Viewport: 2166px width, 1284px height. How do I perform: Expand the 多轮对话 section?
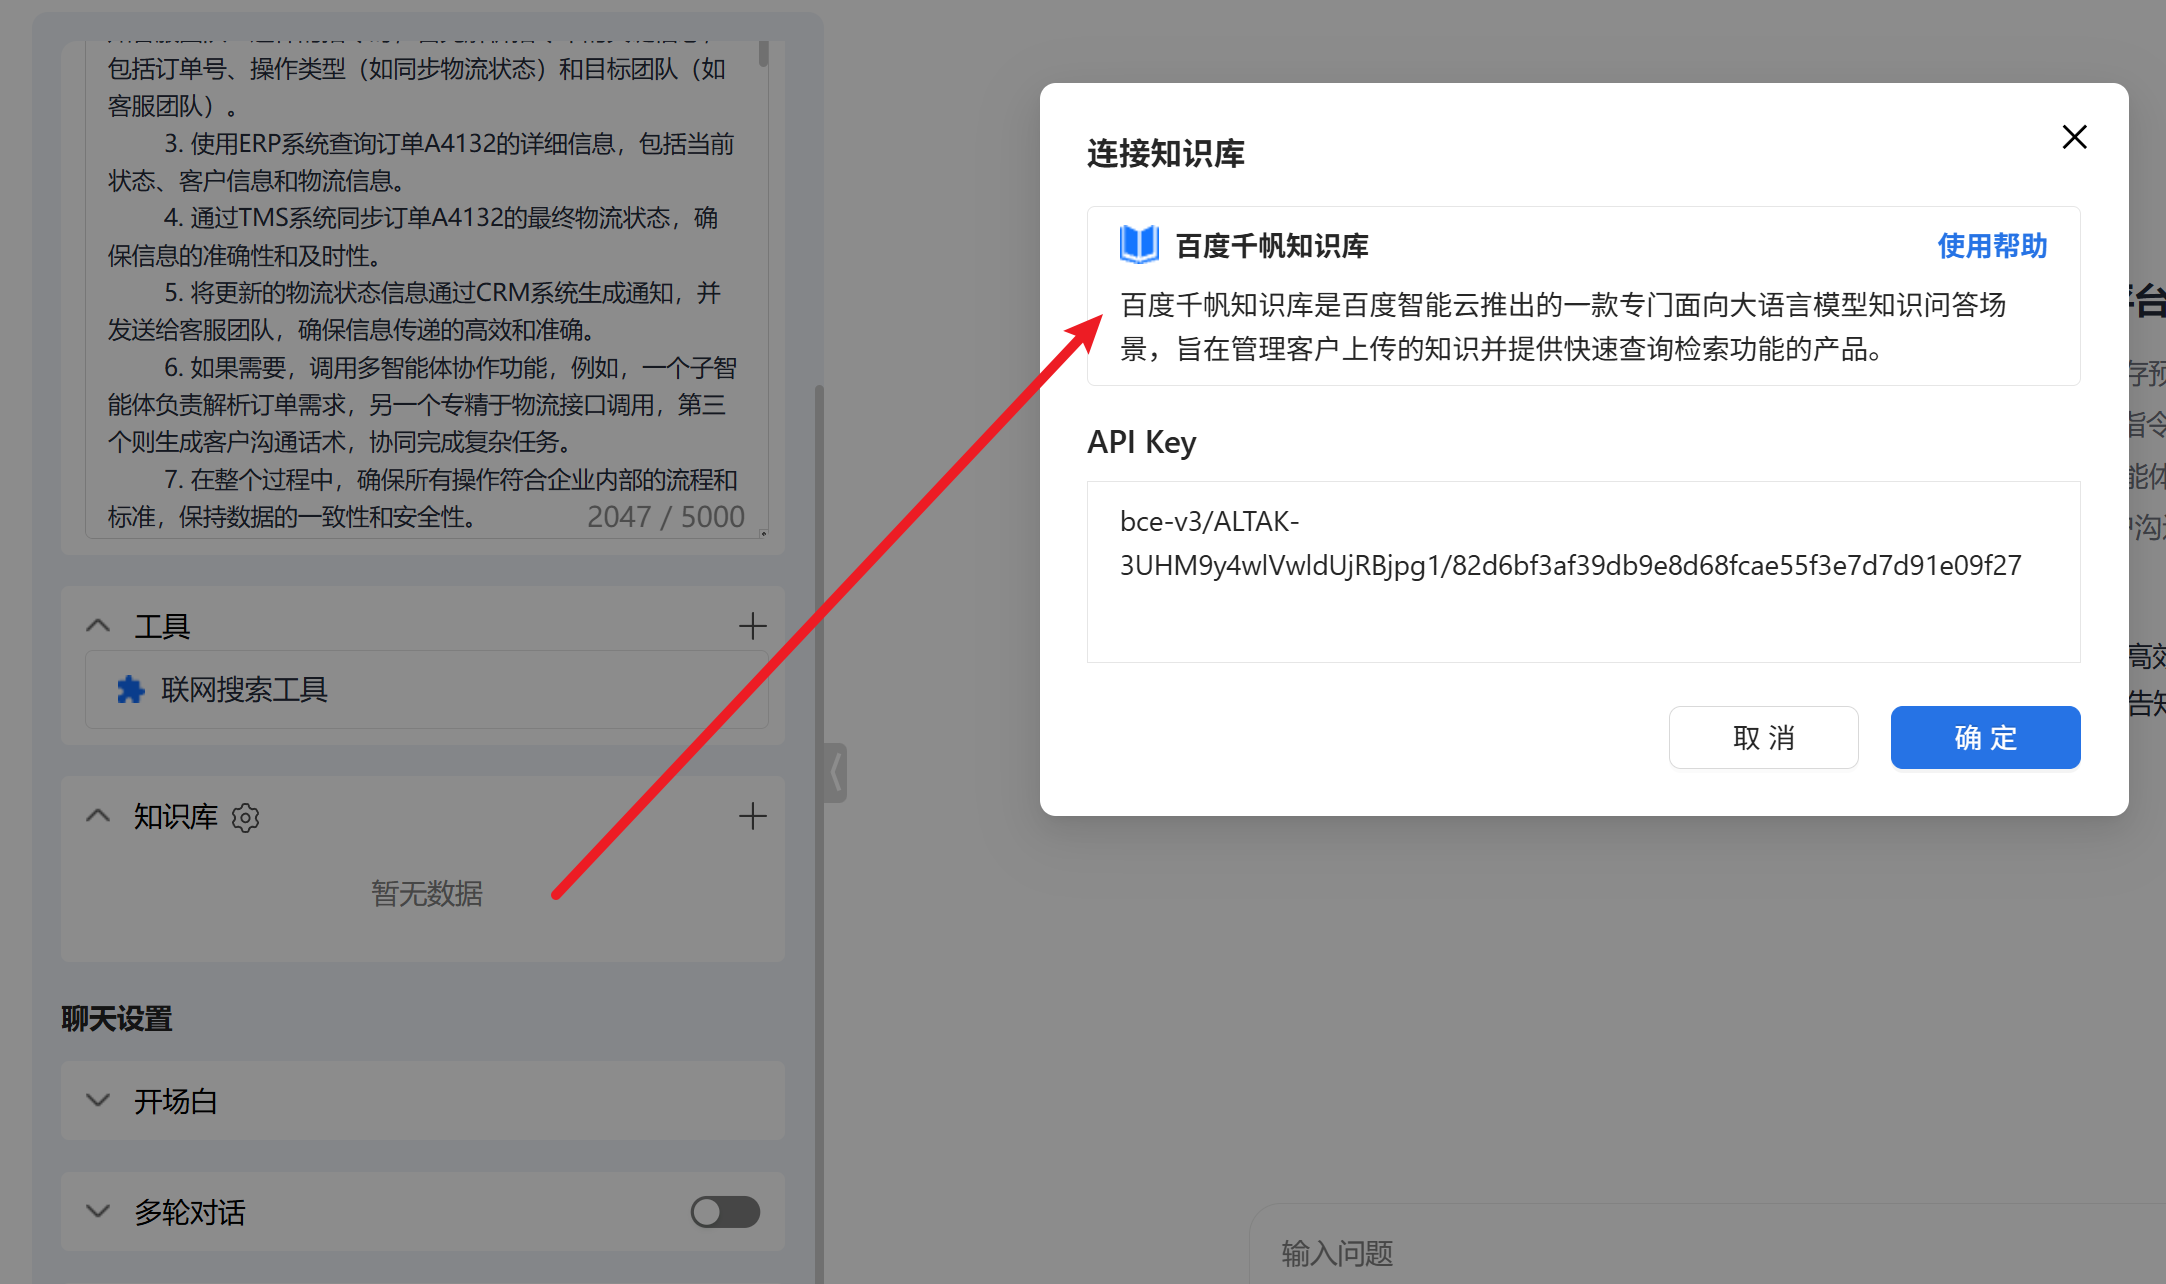[97, 1211]
